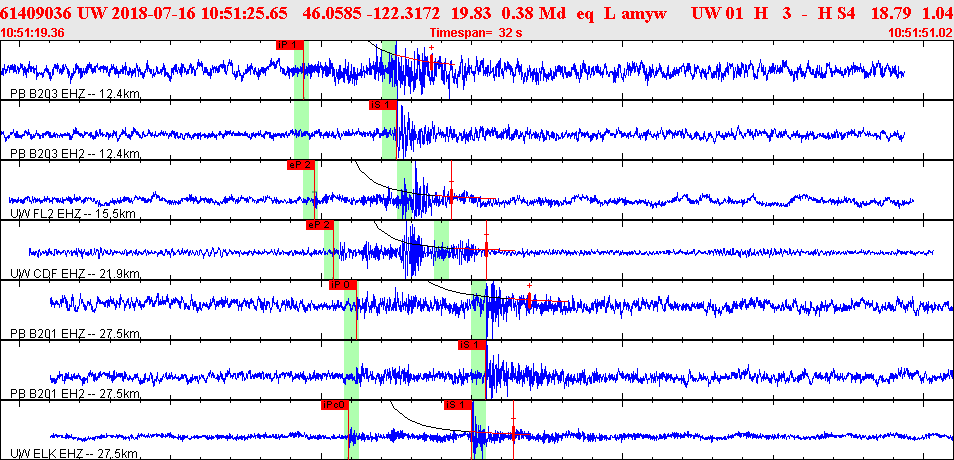Click the amyw text in the header

[x=644, y=14]
